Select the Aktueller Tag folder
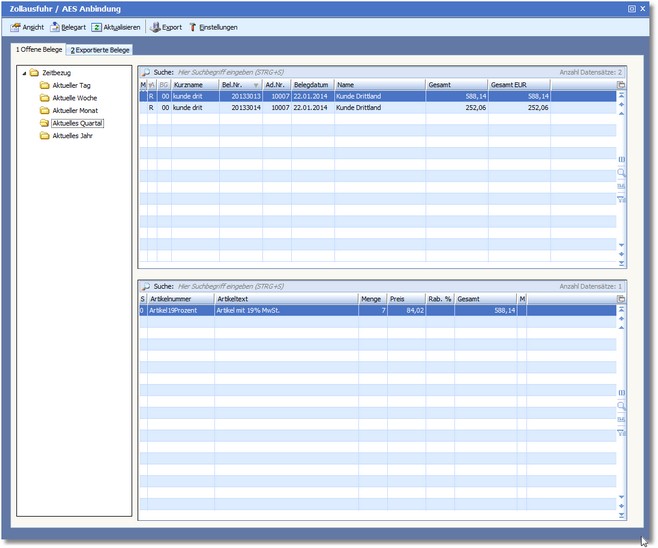Viewport: 658px width, 548px height. tap(72, 86)
